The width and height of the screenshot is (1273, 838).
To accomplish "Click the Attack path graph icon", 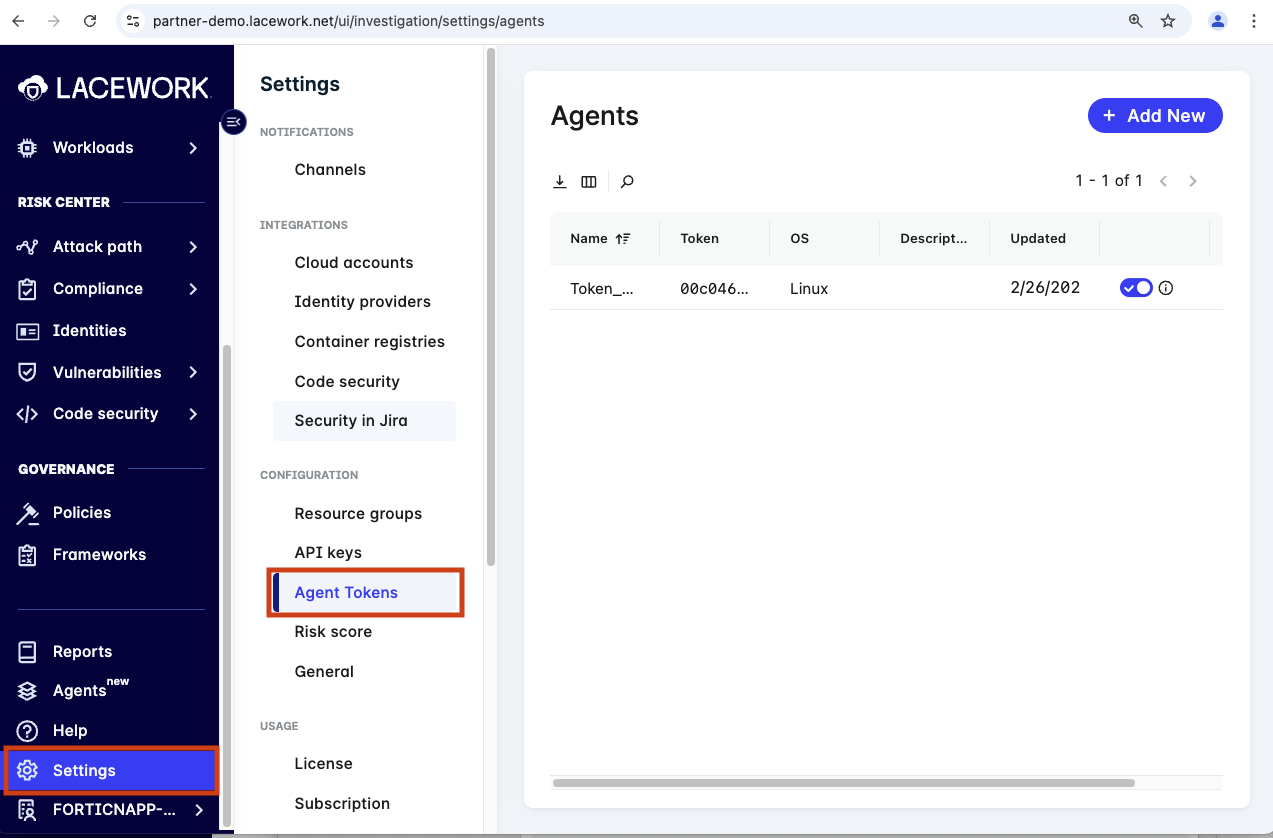I will pos(28,247).
